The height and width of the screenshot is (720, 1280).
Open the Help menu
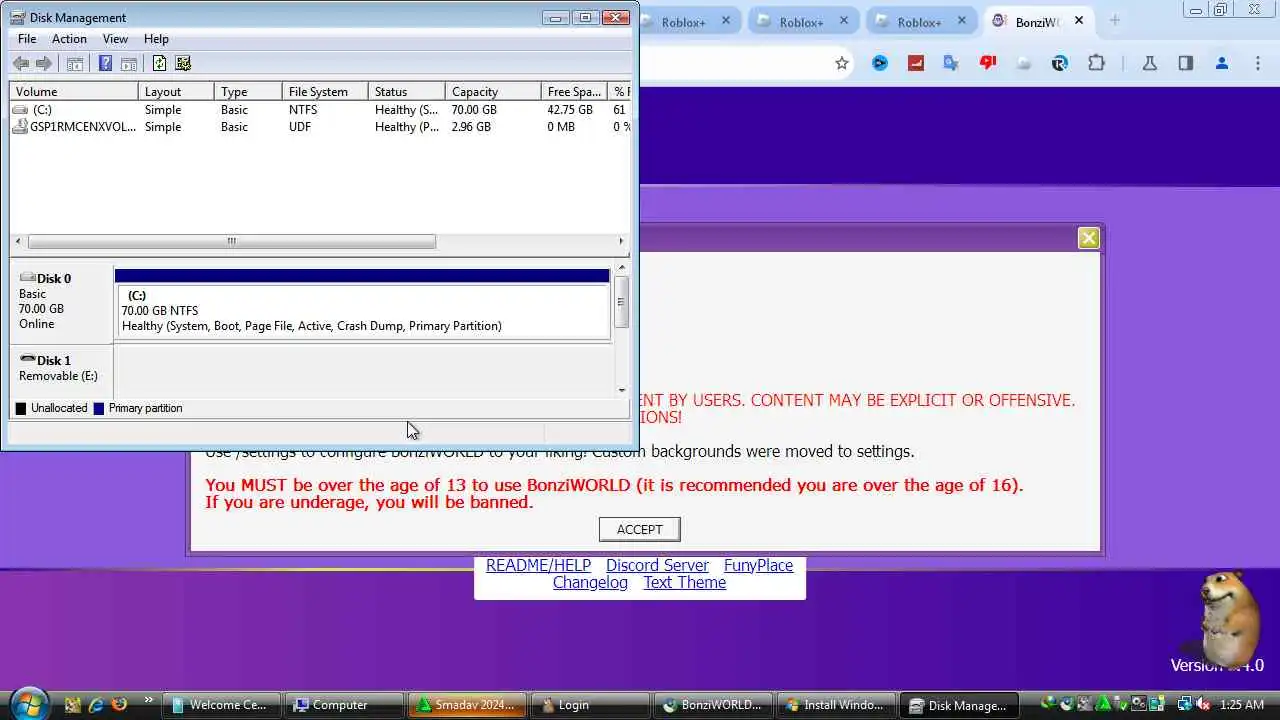[x=156, y=39]
